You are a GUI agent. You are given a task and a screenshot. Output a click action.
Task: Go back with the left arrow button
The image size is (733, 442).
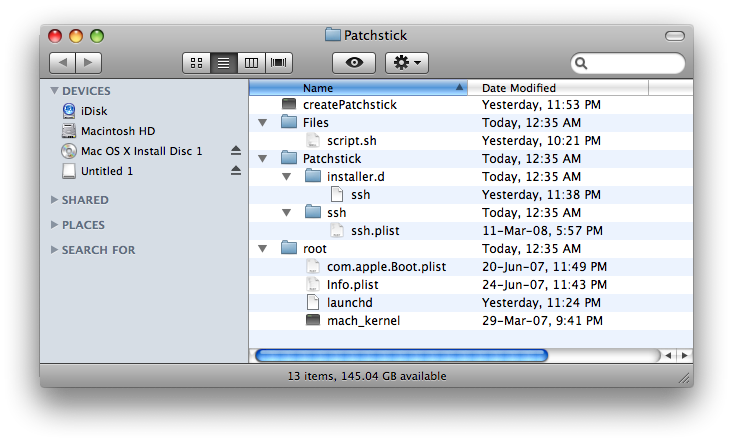coord(62,63)
